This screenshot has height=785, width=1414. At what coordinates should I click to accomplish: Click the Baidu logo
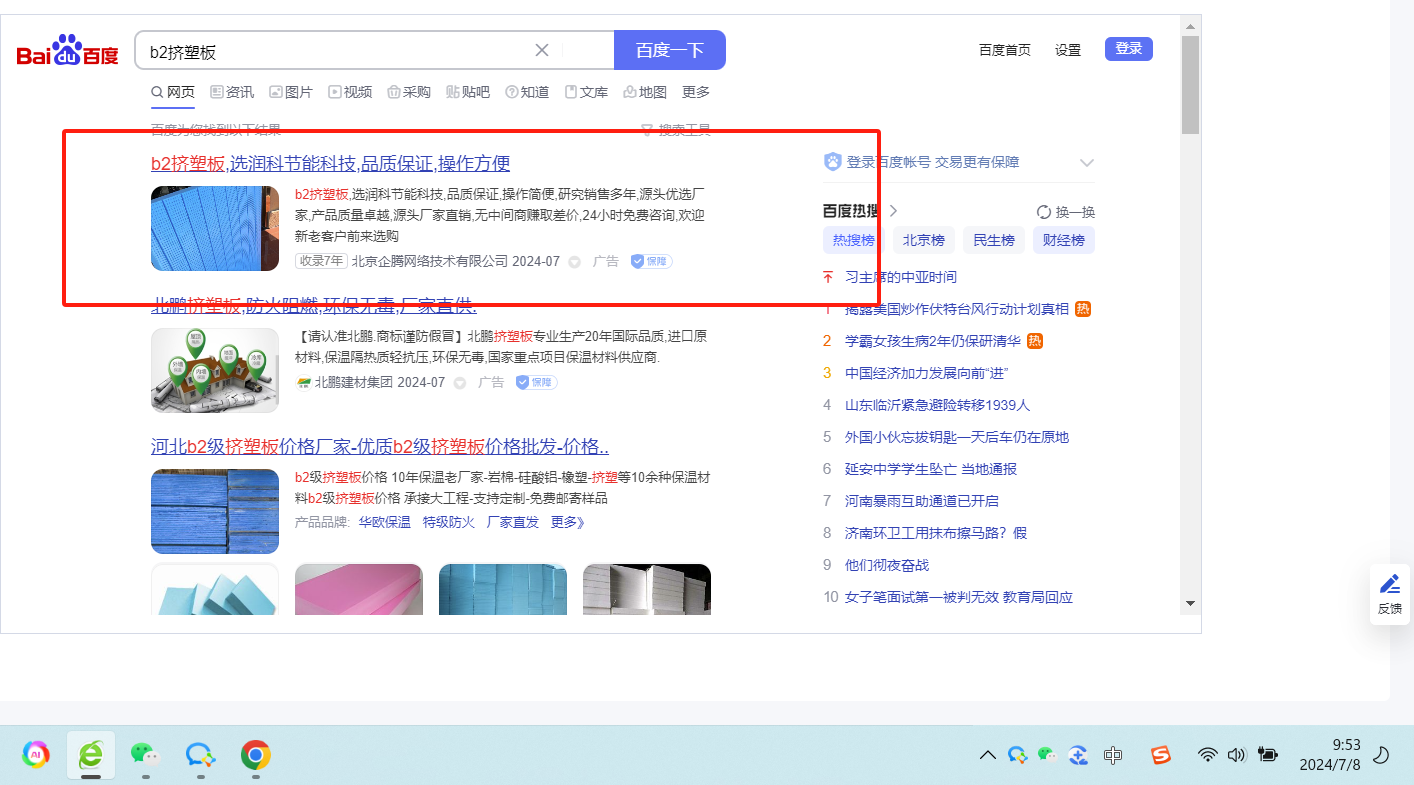pyautogui.click(x=67, y=51)
